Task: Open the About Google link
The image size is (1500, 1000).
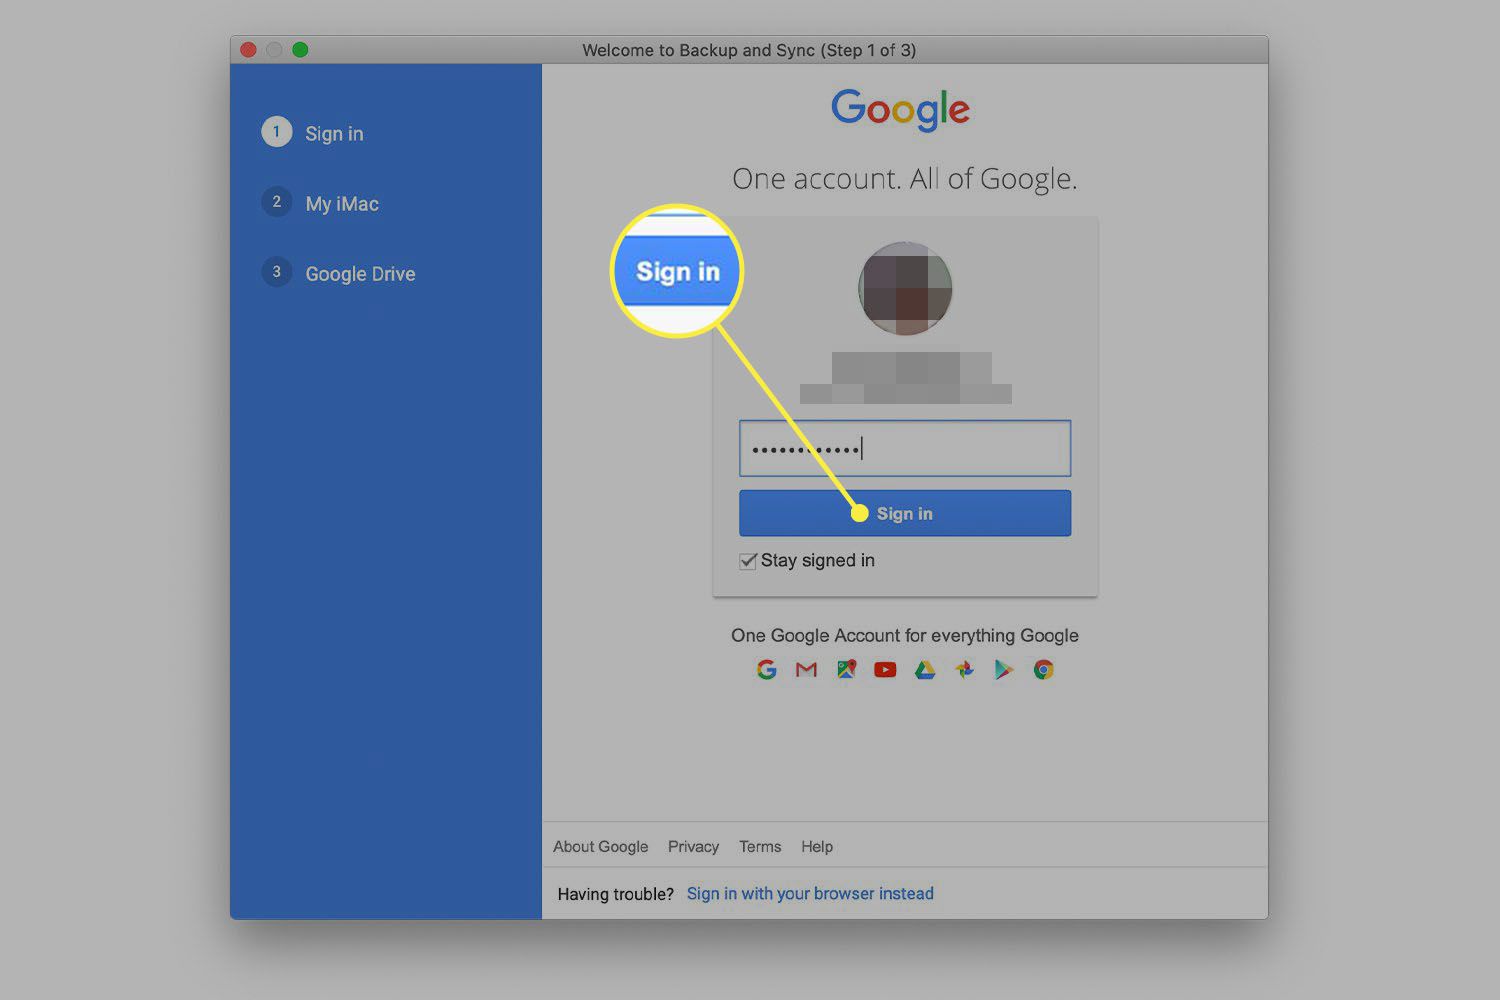Action: click(x=600, y=846)
